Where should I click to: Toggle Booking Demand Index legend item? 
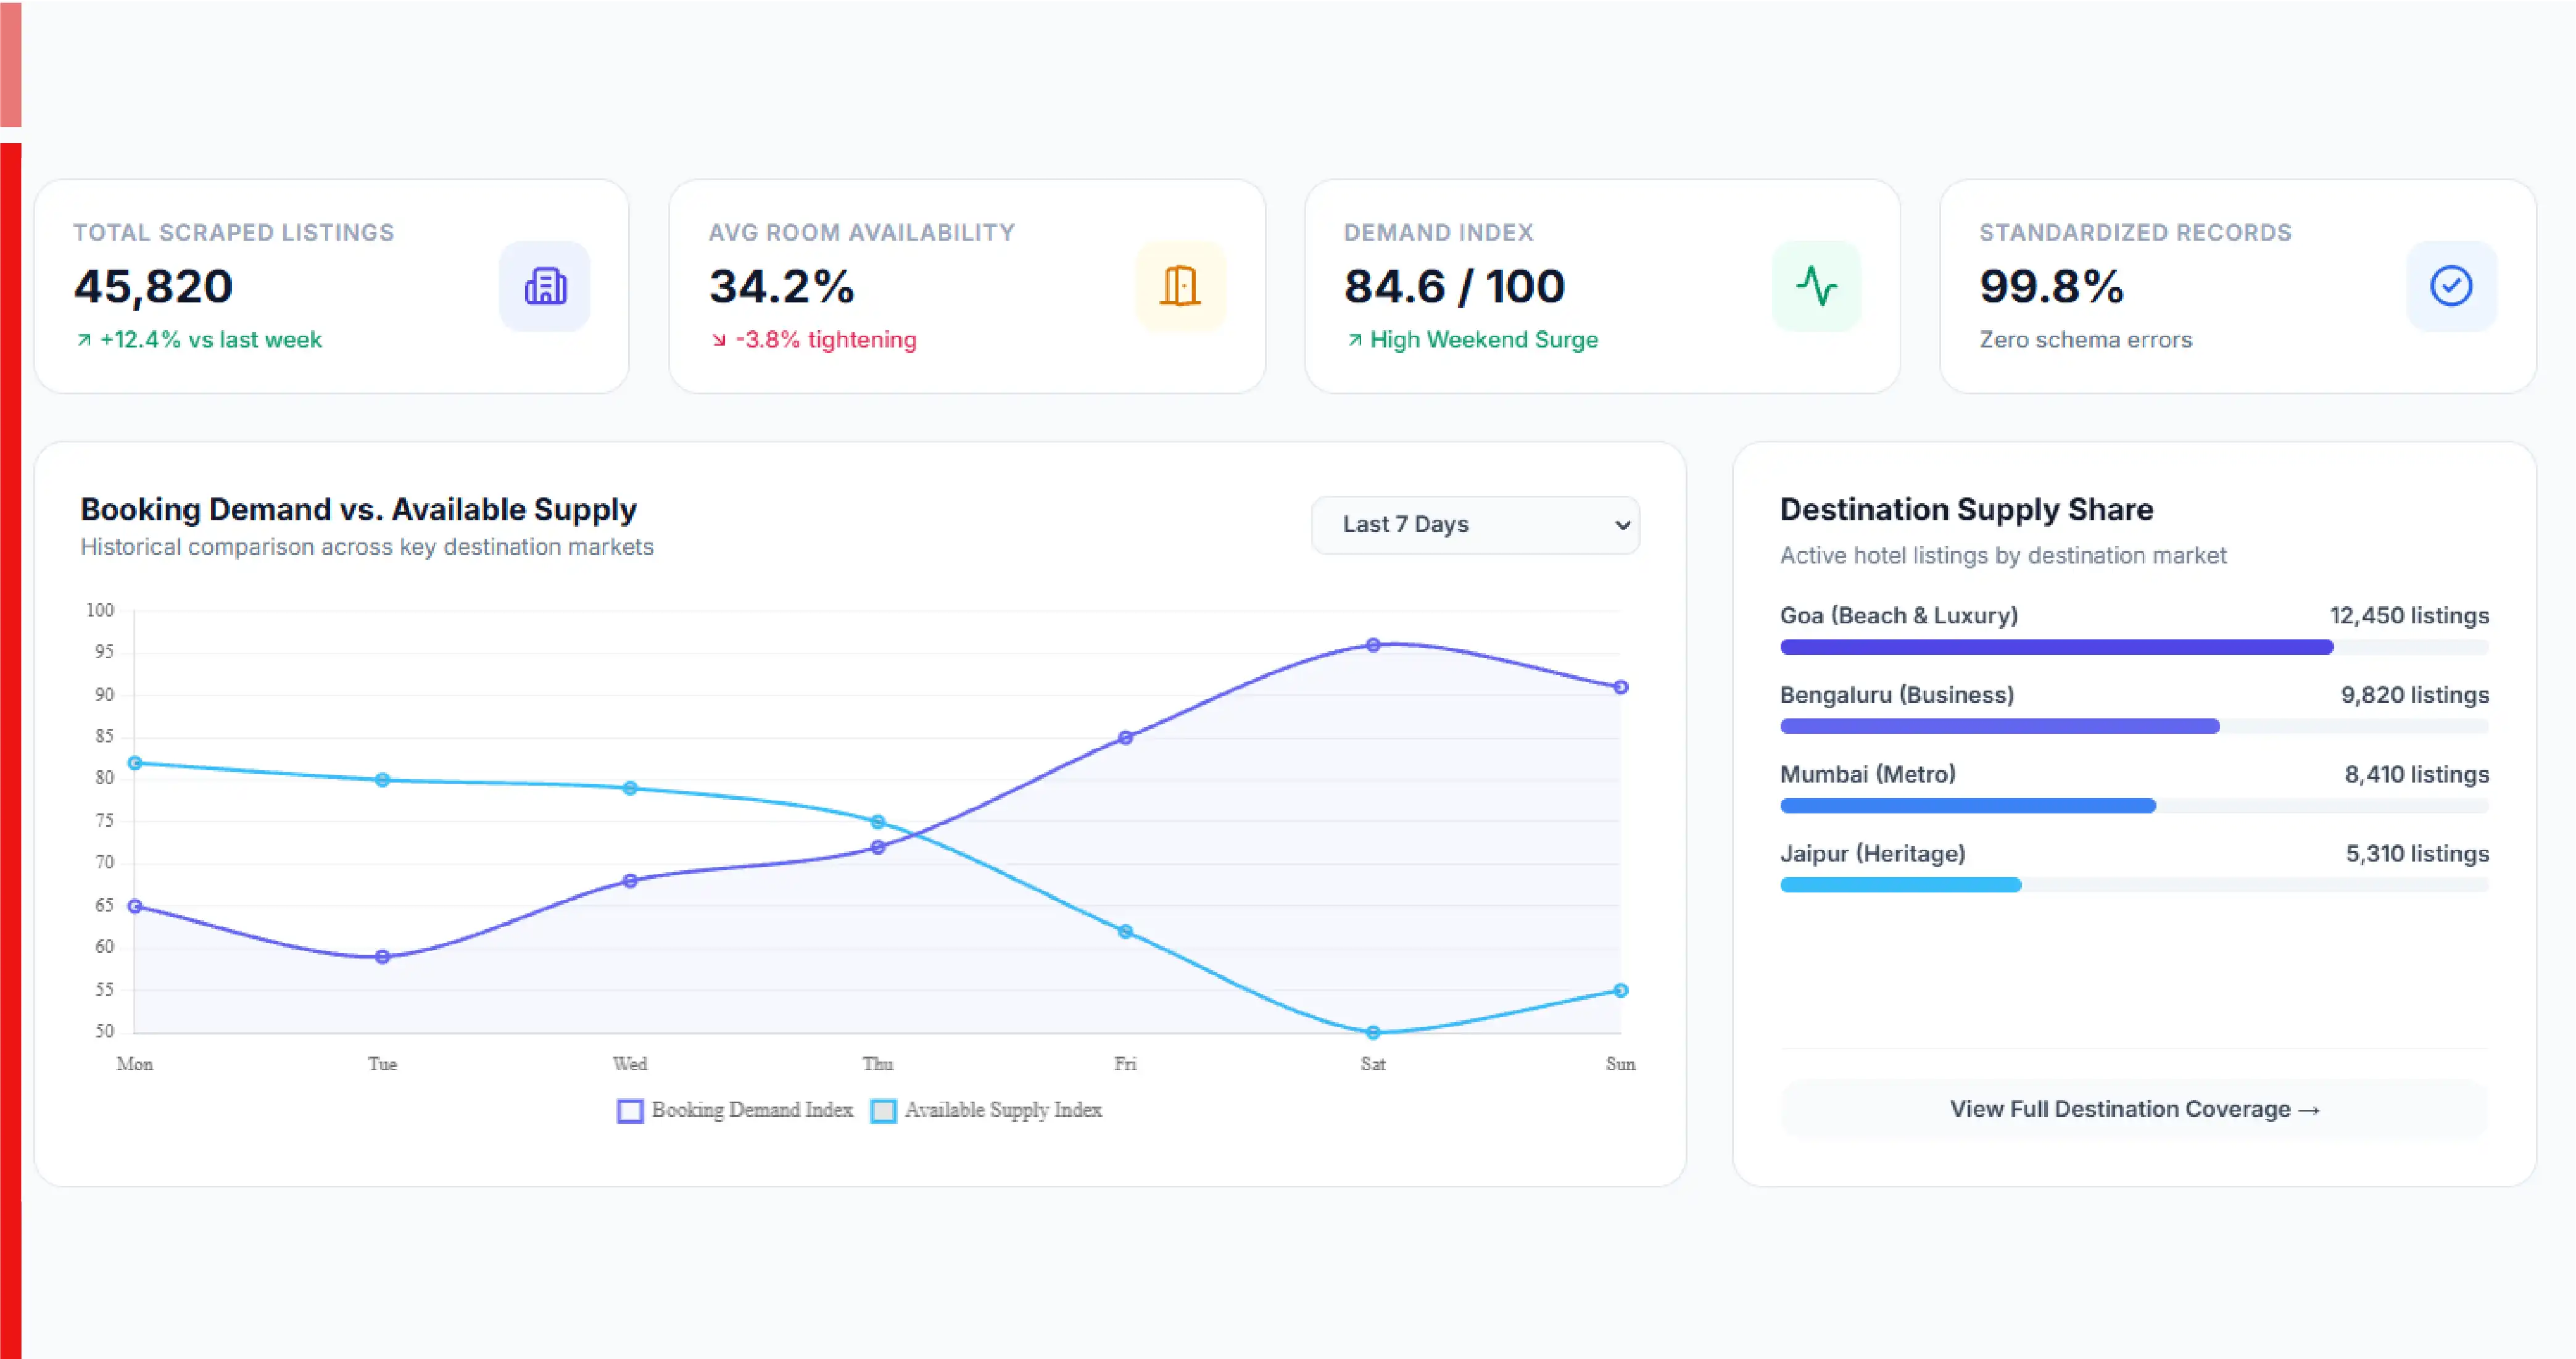click(x=735, y=1110)
